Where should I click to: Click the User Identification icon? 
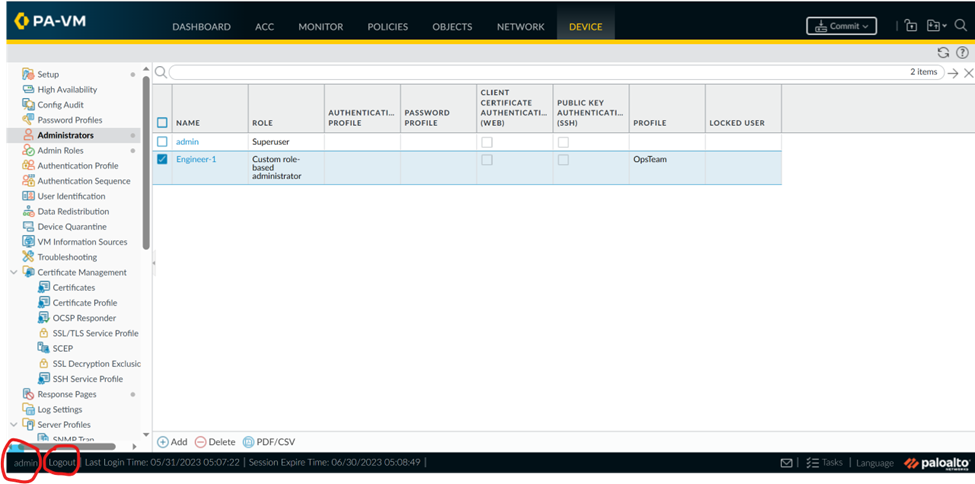pyautogui.click(x=28, y=196)
